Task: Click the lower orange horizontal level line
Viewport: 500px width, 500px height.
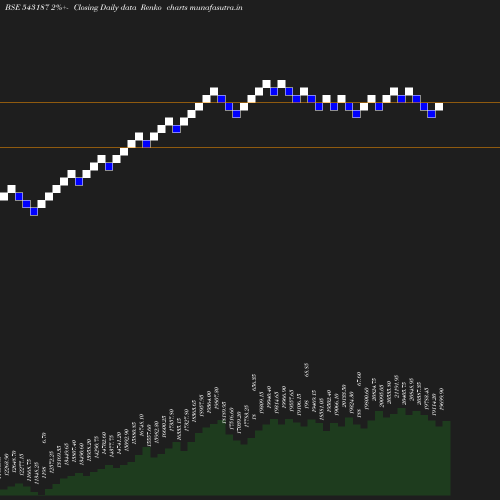Action: tap(250, 147)
